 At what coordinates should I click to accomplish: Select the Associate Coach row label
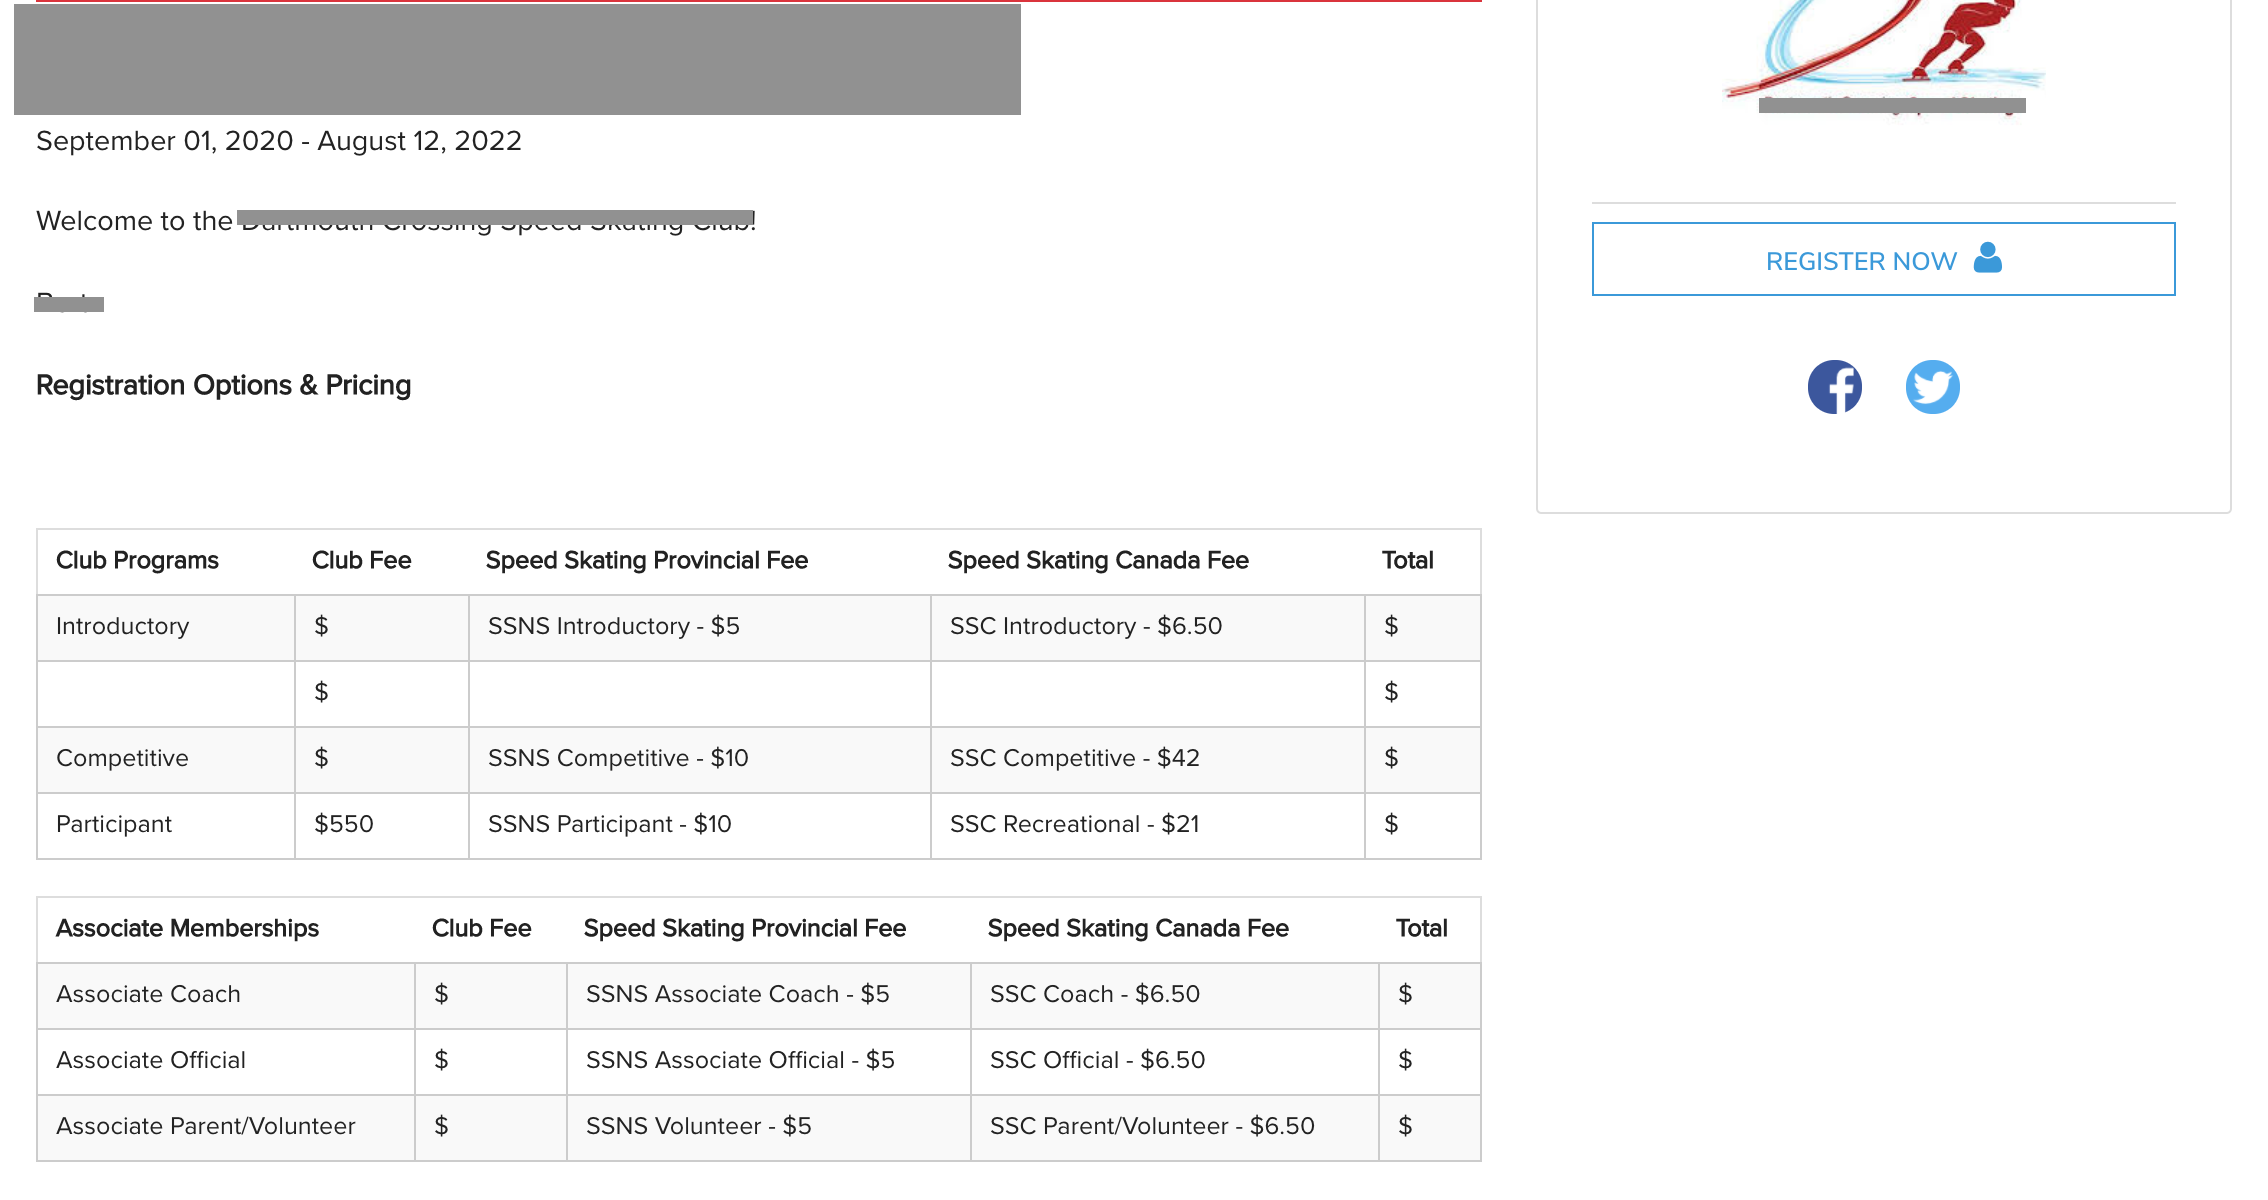tap(148, 994)
